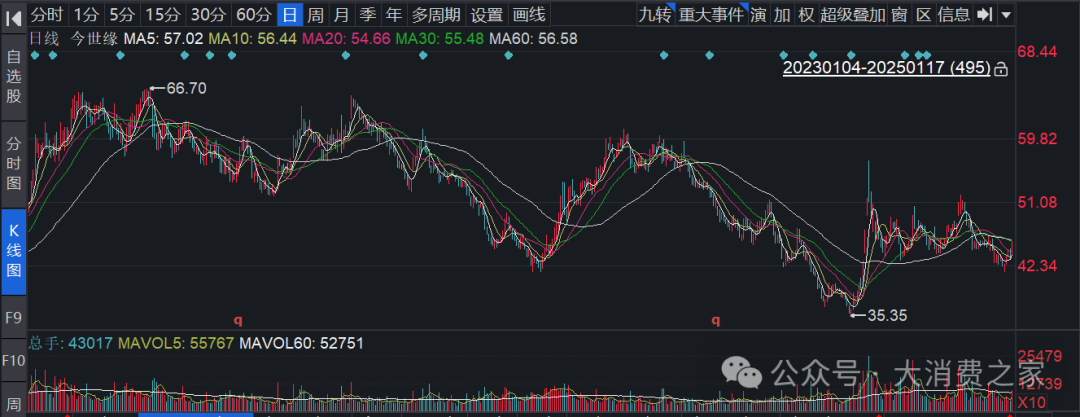Select K线图 tab in left sidebar
The height and width of the screenshot is (417, 1080).
click(13, 252)
